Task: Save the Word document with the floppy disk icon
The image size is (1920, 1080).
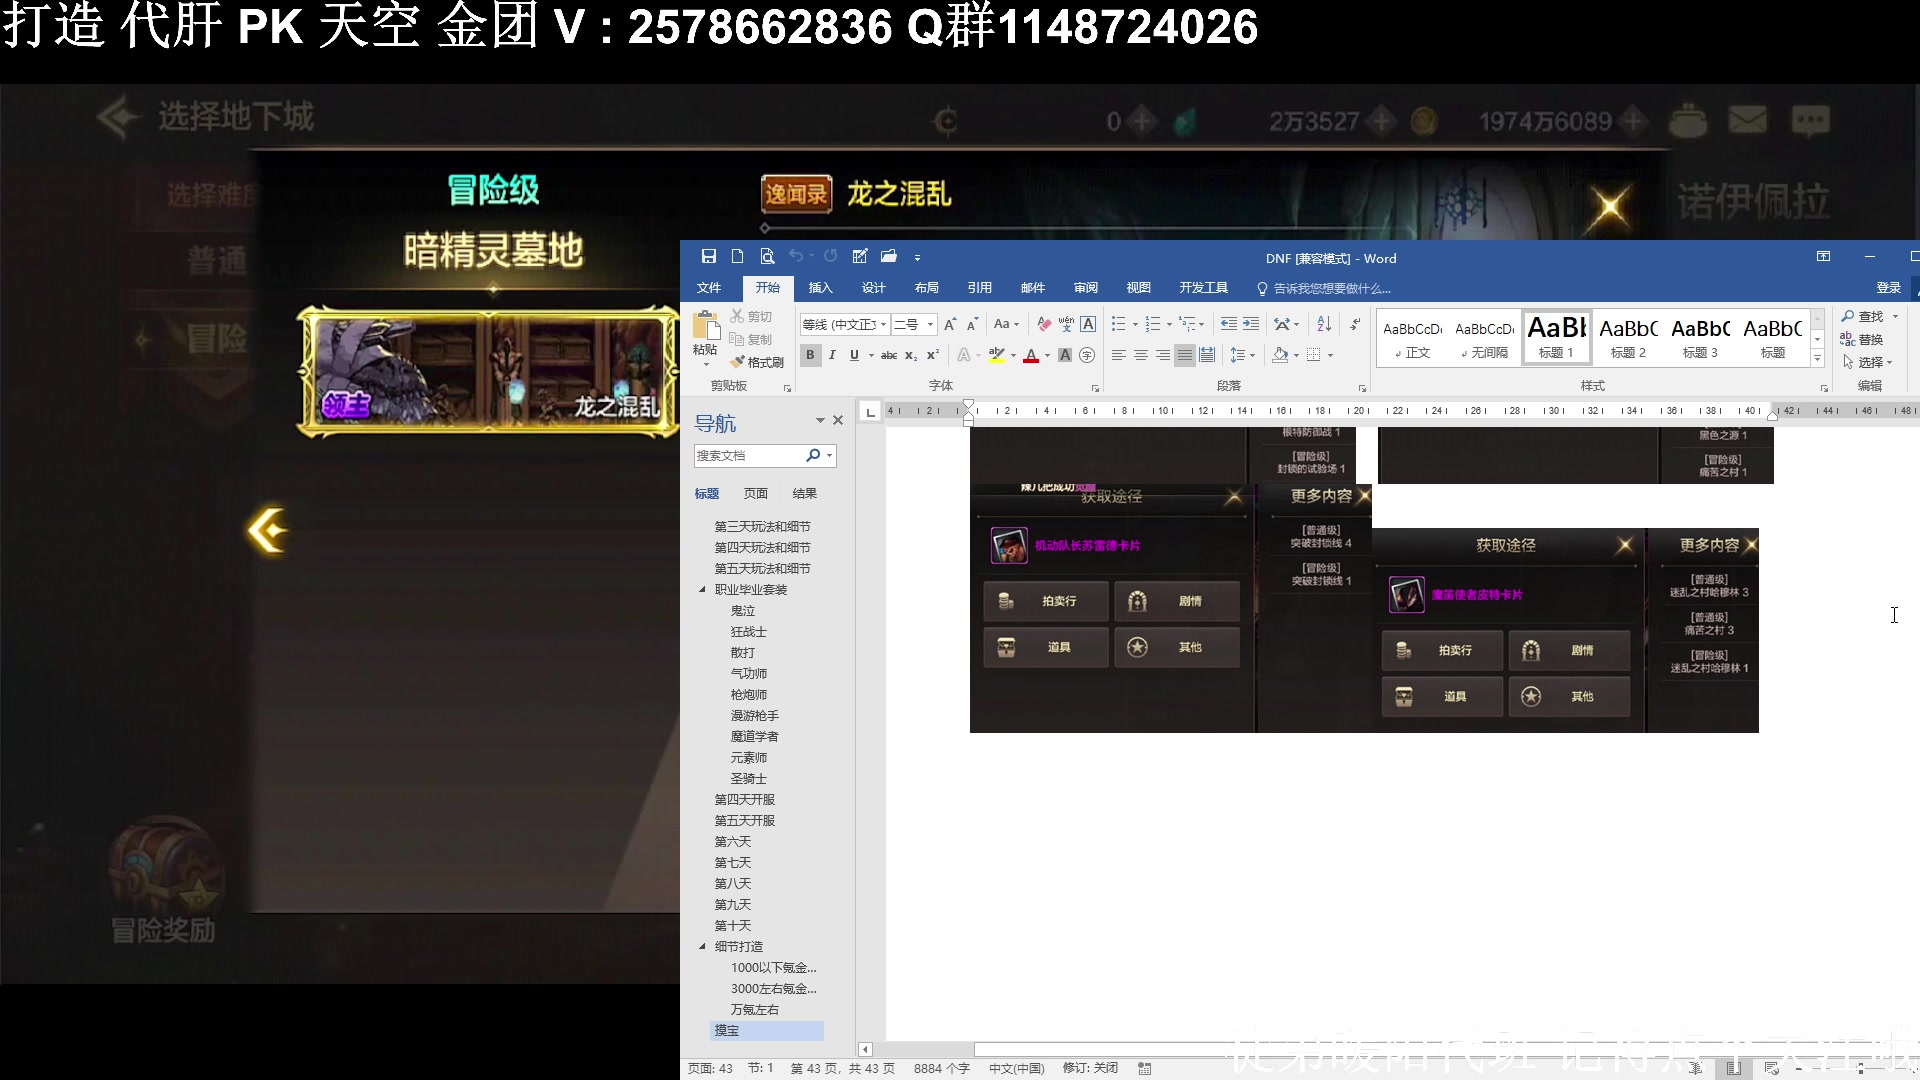Action: (708, 257)
